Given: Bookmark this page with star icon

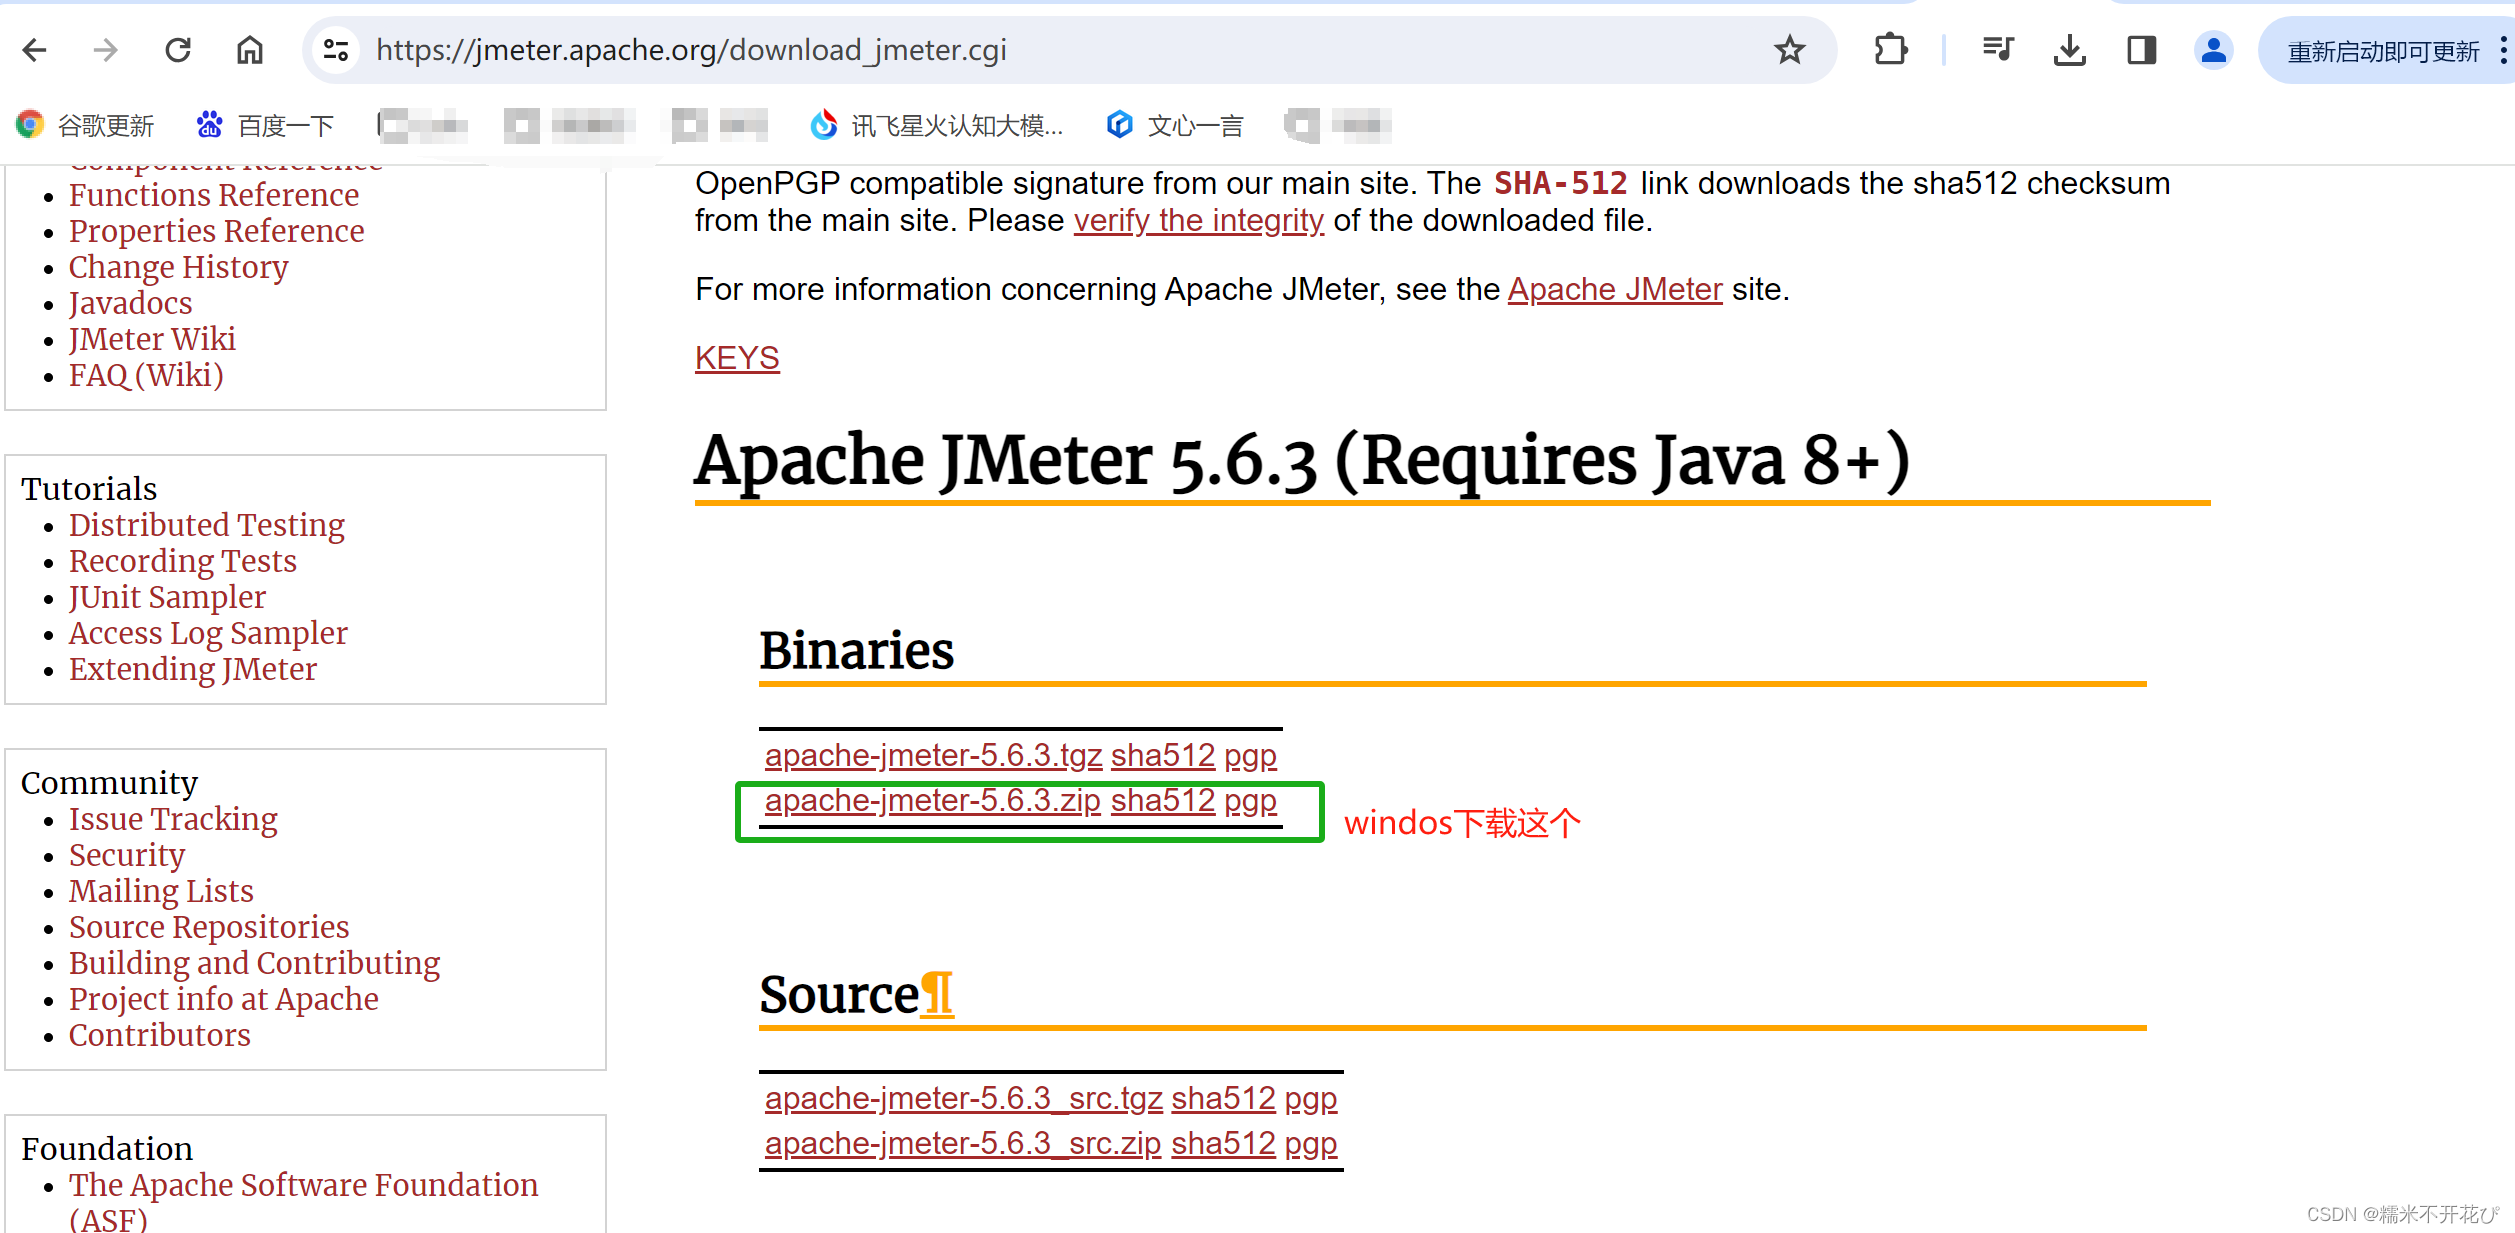Looking at the screenshot, I should [1789, 50].
